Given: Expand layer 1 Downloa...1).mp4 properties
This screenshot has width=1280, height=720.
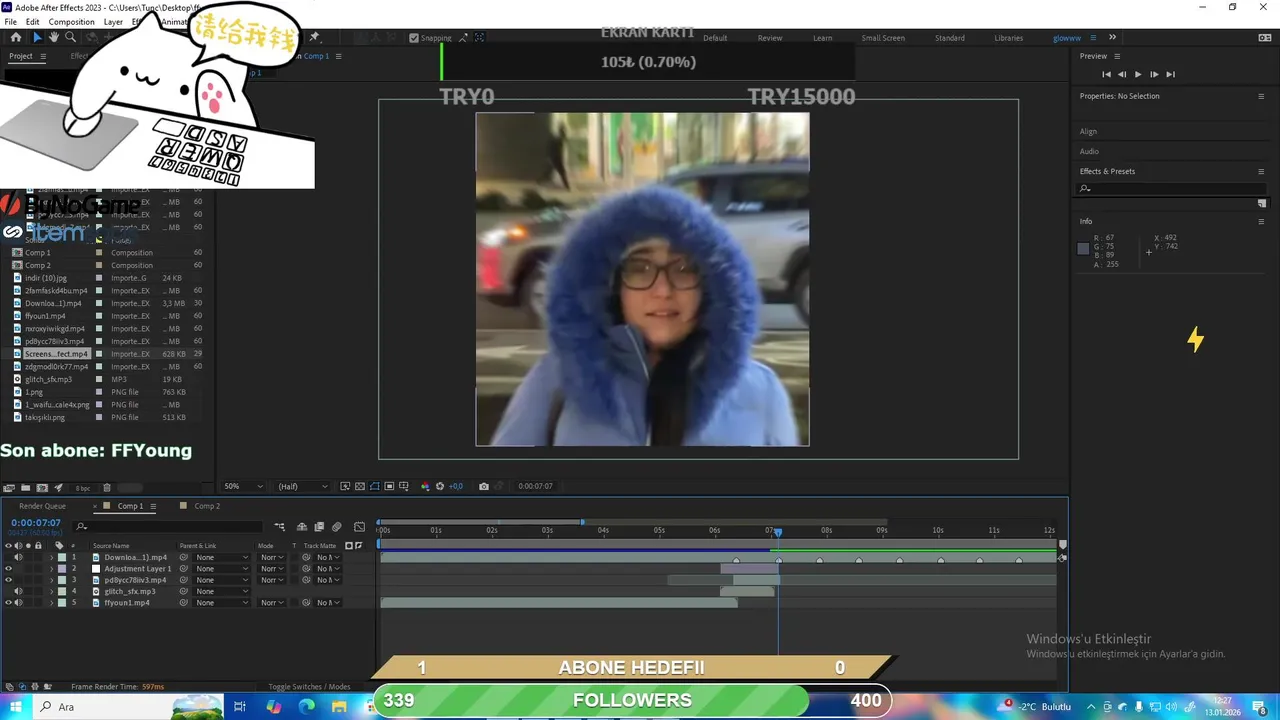Looking at the screenshot, I should [52, 557].
